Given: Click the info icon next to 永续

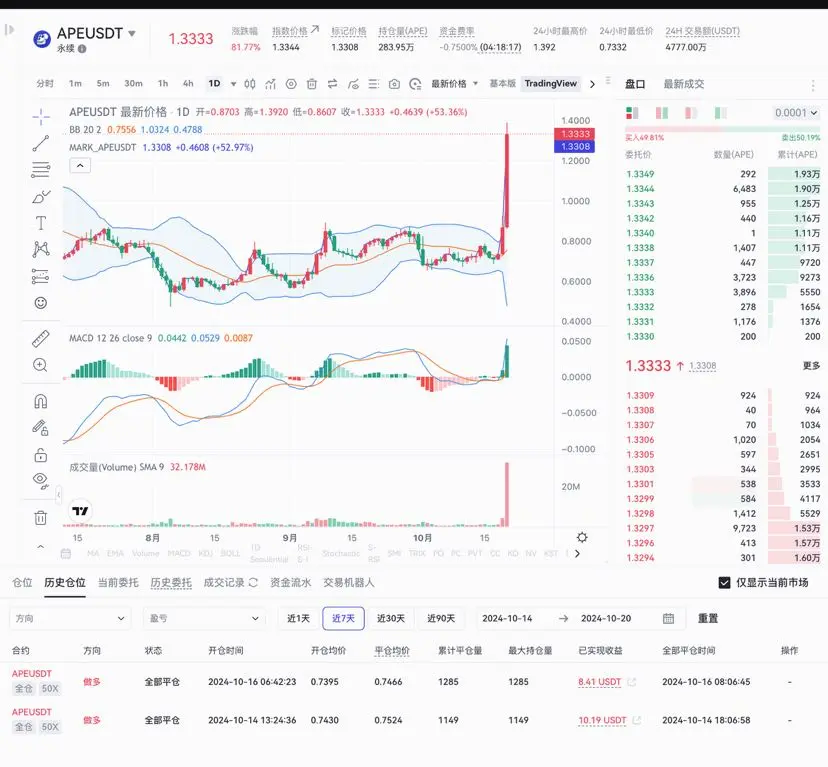Looking at the screenshot, I should point(82,49).
